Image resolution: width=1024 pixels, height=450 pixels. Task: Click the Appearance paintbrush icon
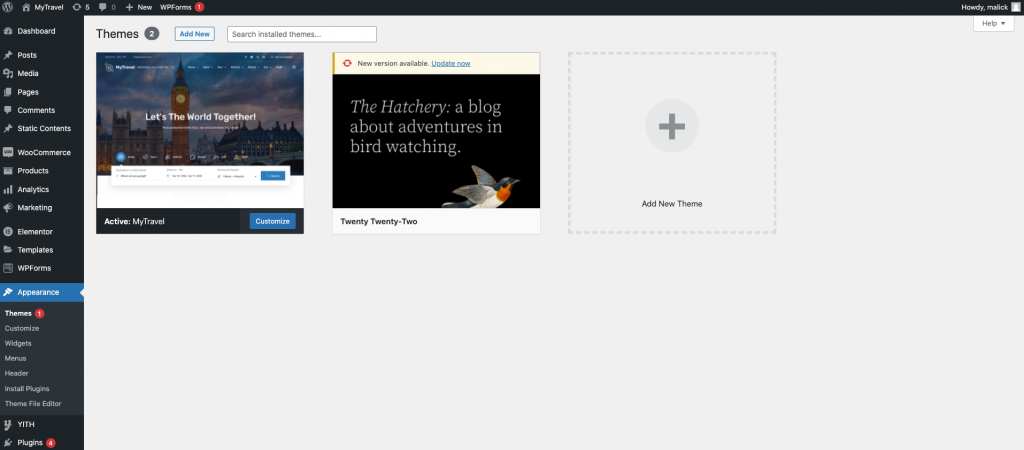coord(8,292)
